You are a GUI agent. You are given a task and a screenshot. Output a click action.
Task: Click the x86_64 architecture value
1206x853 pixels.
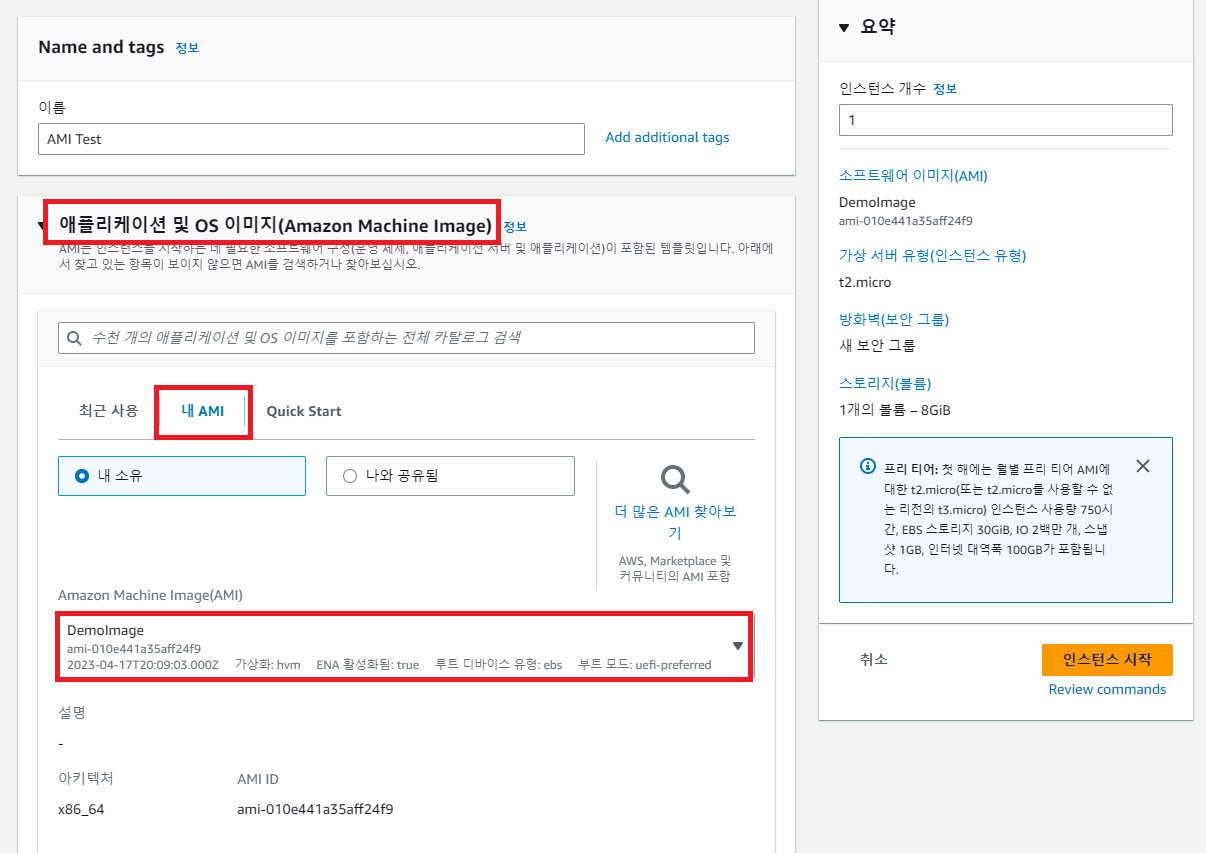pyautogui.click(x=81, y=809)
